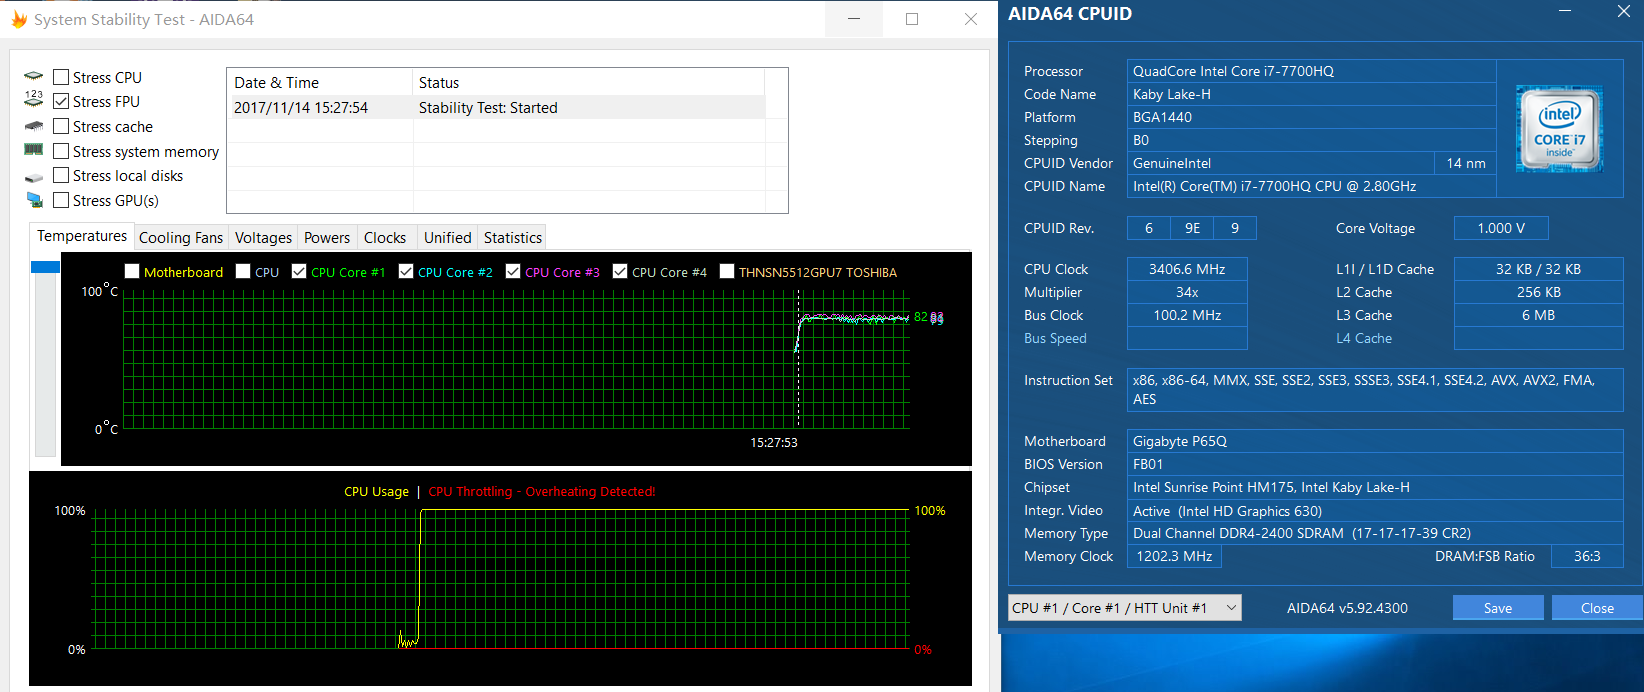1644x692 pixels.
Task: Click the Save button in CPUID window
Action: click(1497, 608)
